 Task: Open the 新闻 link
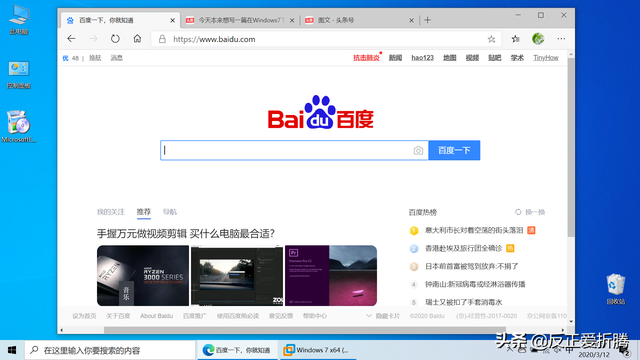(x=395, y=58)
